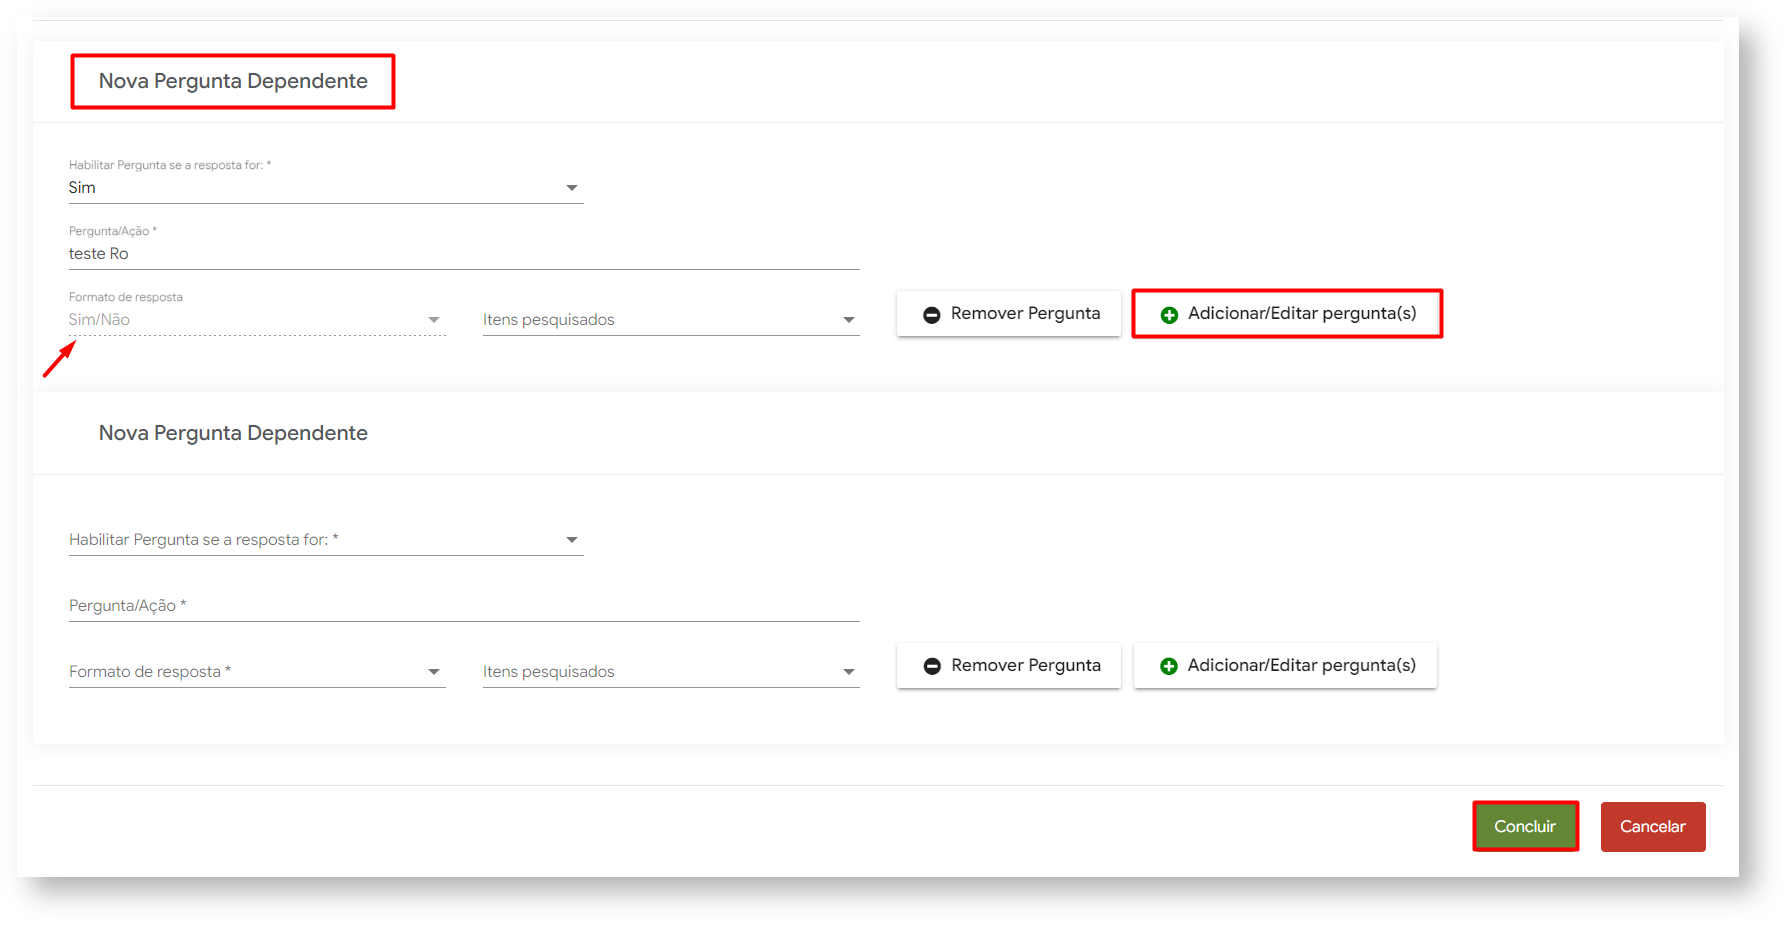
Task: Click the lower 'Adicionar/Editar pergunta(s)' button
Action: click(x=1286, y=666)
